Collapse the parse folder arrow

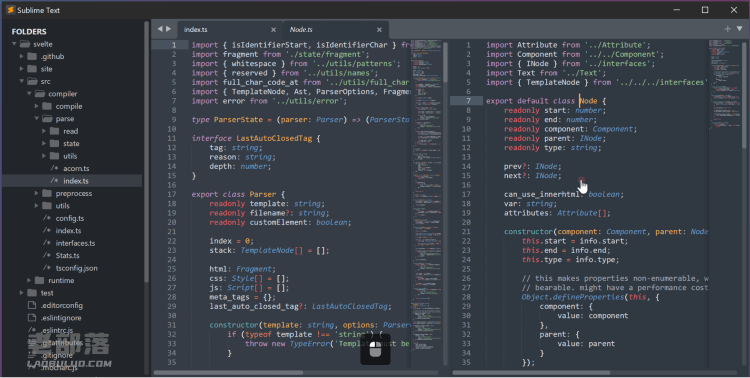point(36,119)
